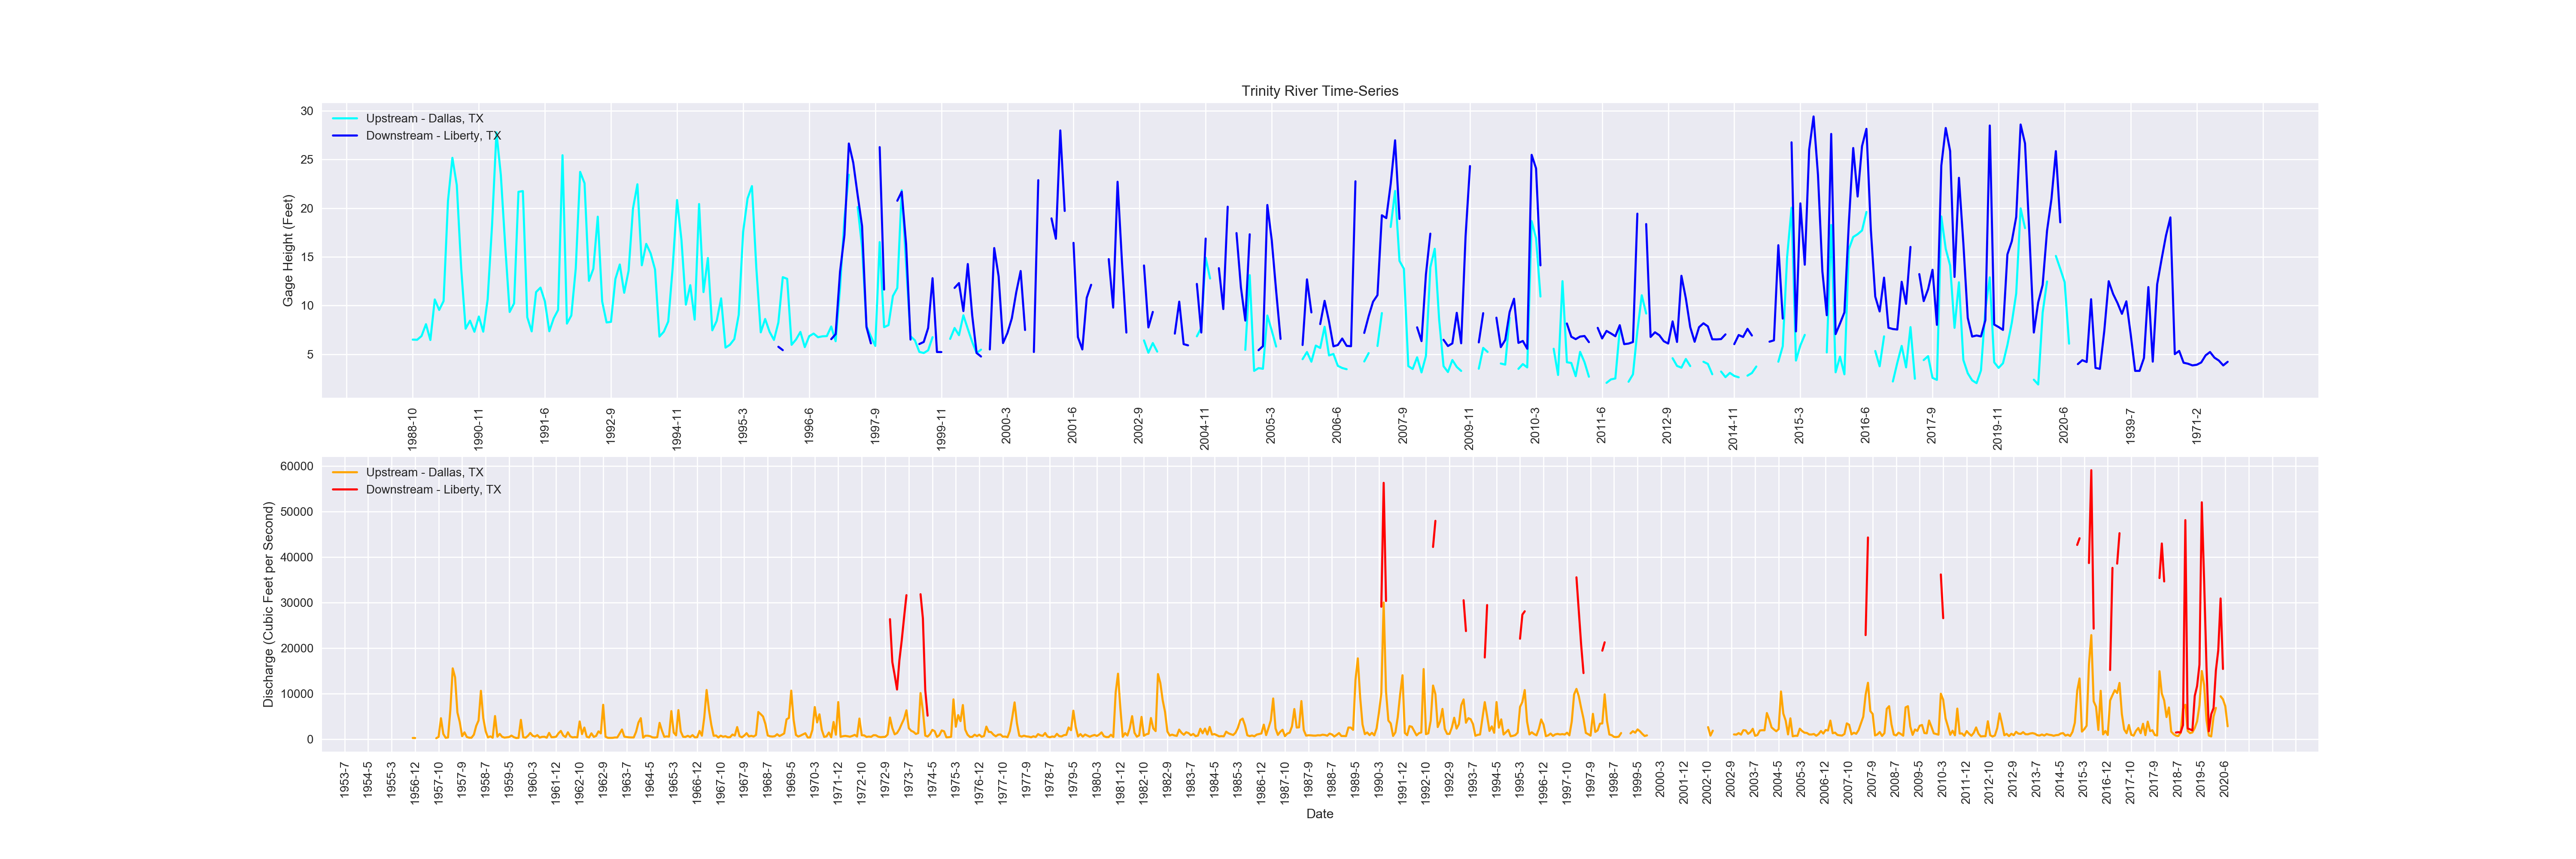Select 'Downstream - Liberty, TX' label in bottom legend
Screen dimensions: 2576x859
click(433, 490)
